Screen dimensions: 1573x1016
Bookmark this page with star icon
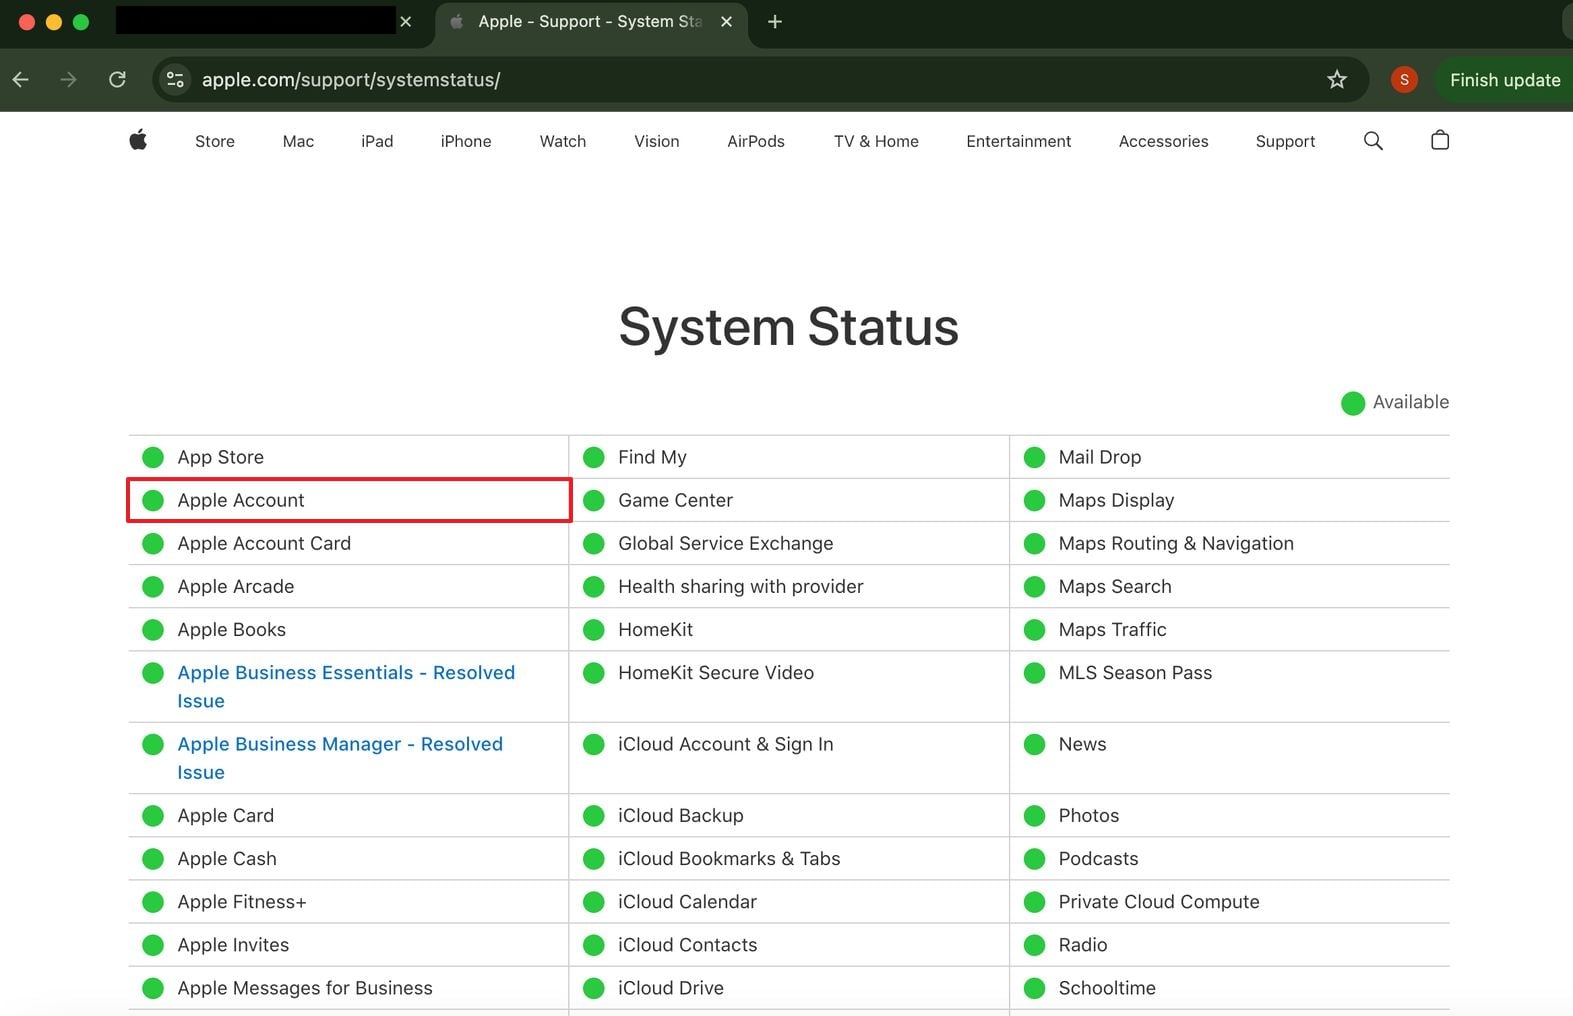click(1337, 80)
